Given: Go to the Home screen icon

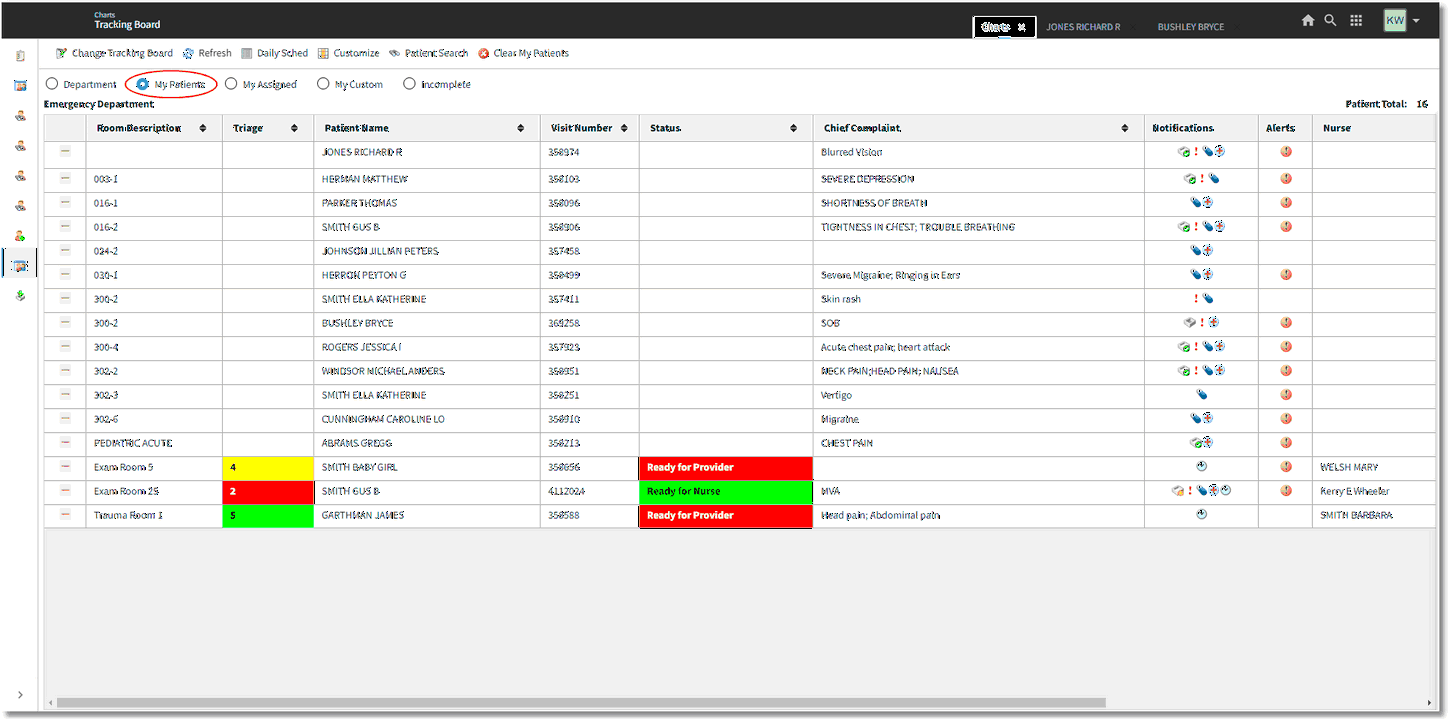Looking at the screenshot, I should [x=1308, y=20].
